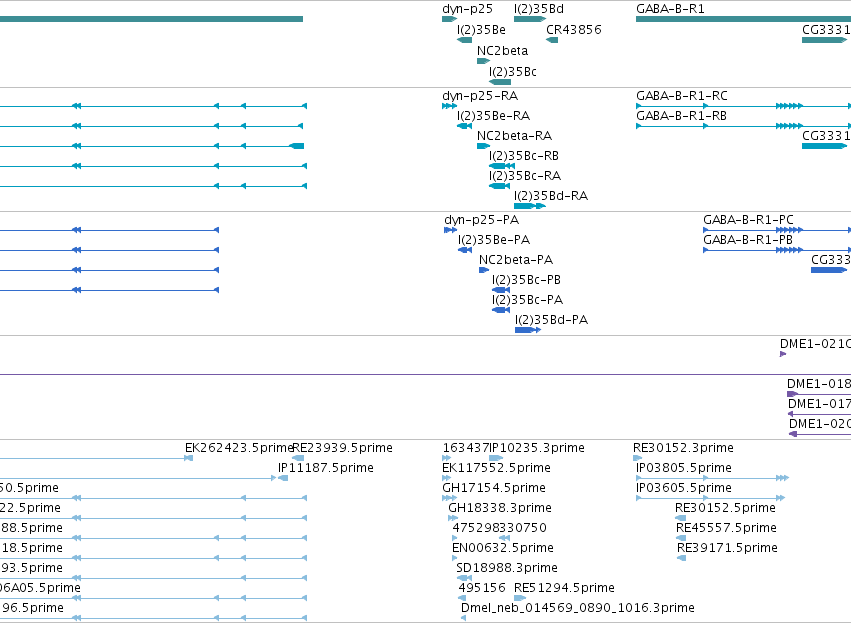Click the SD18988.3prime EST label
This screenshot has width=851, height=623.
point(507,568)
